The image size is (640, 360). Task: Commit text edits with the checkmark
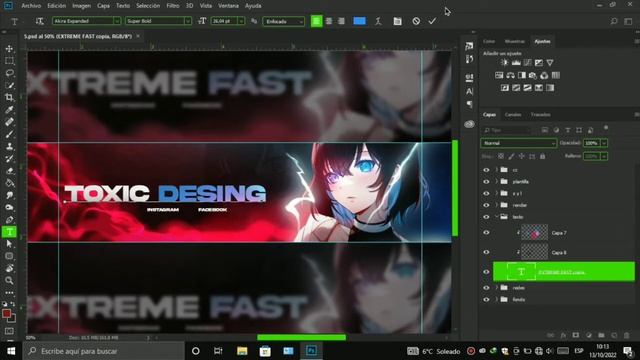click(432, 21)
